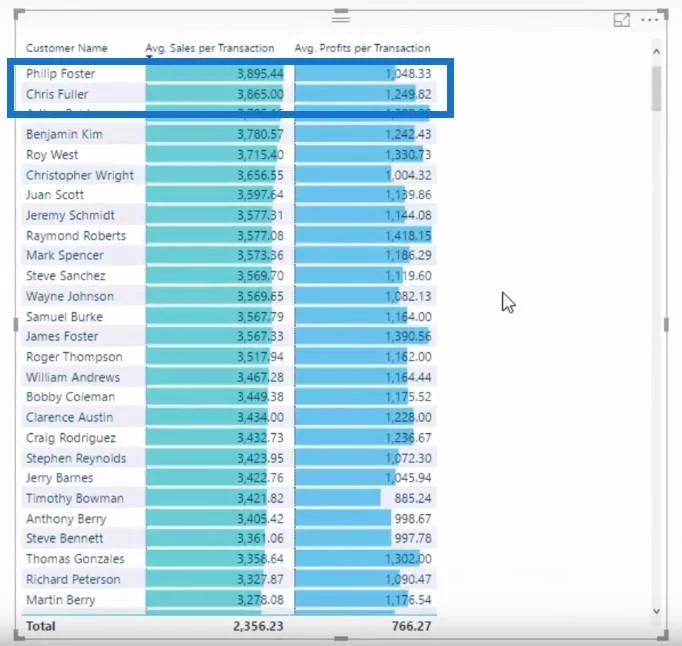Select the Thomas Gonzales row name

click(x=75, y=558)
